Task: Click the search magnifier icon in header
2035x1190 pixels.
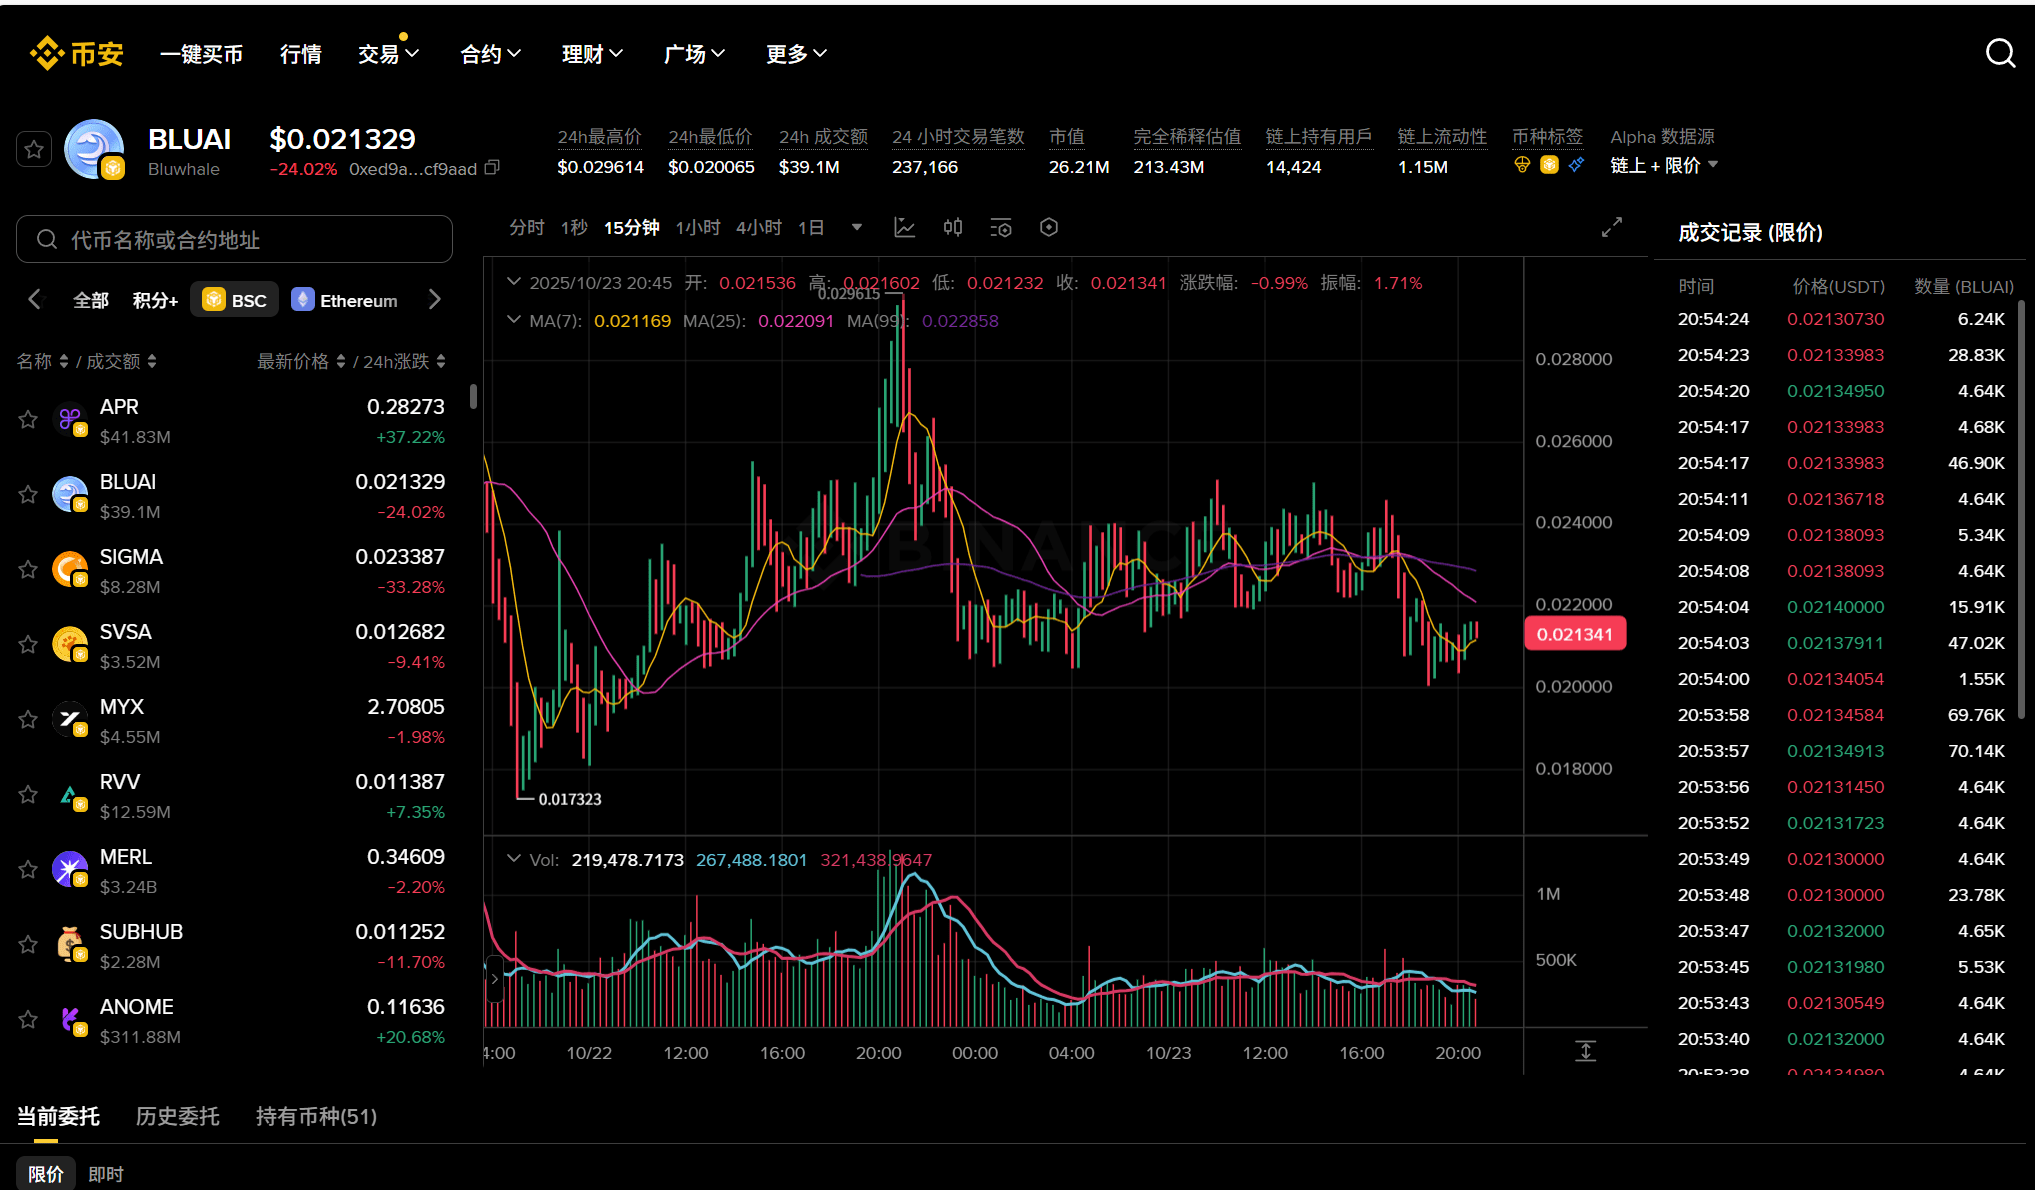Action: [x=2000, y=53]
